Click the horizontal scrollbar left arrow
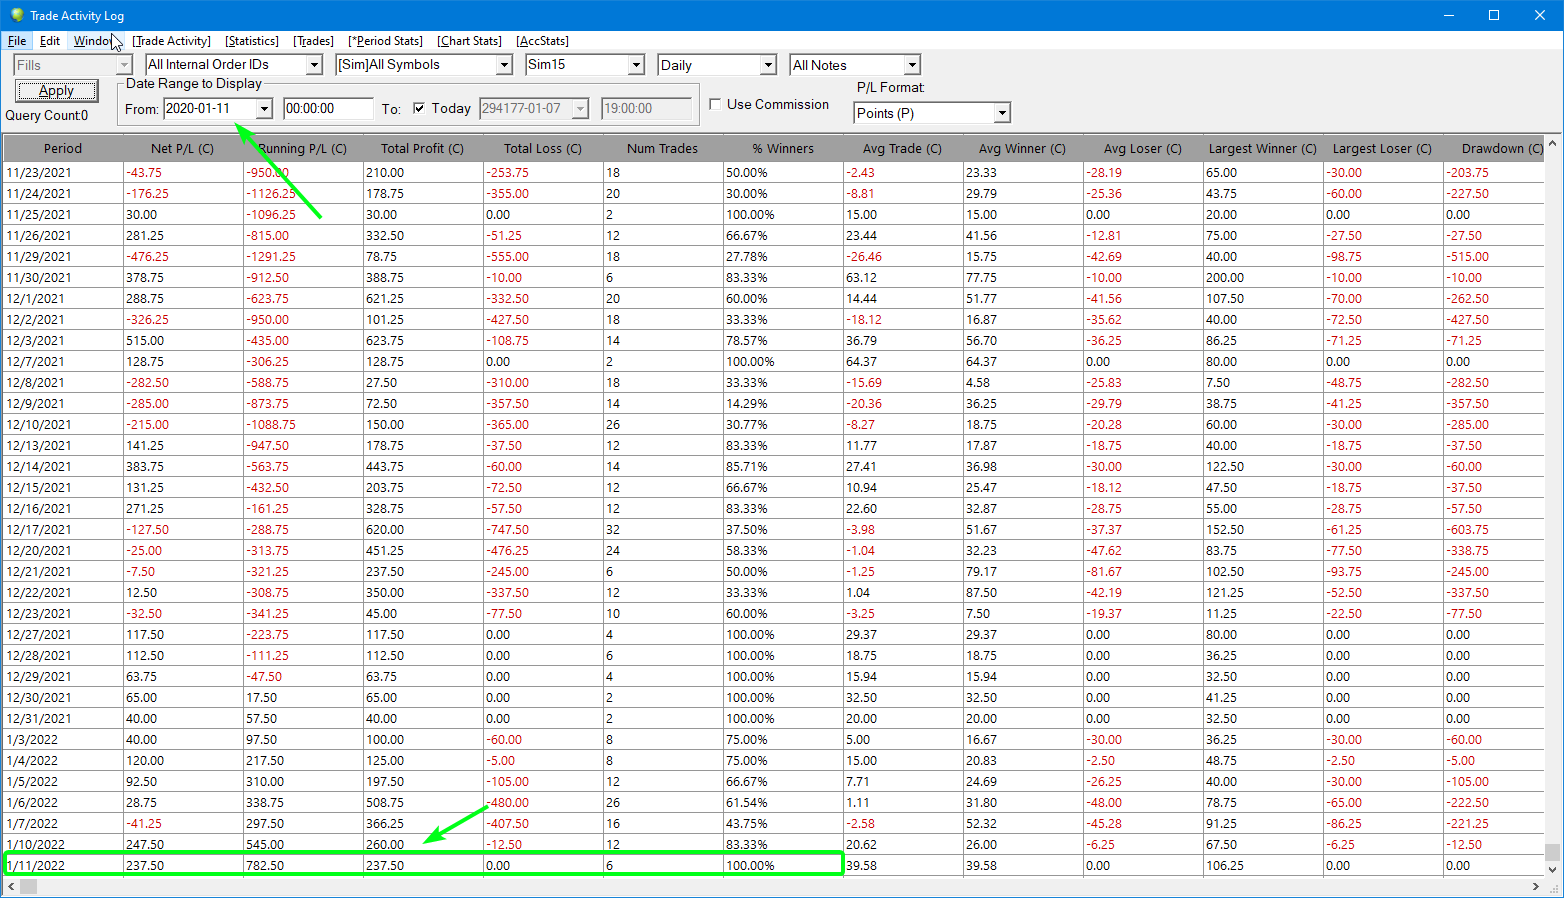 11,887
